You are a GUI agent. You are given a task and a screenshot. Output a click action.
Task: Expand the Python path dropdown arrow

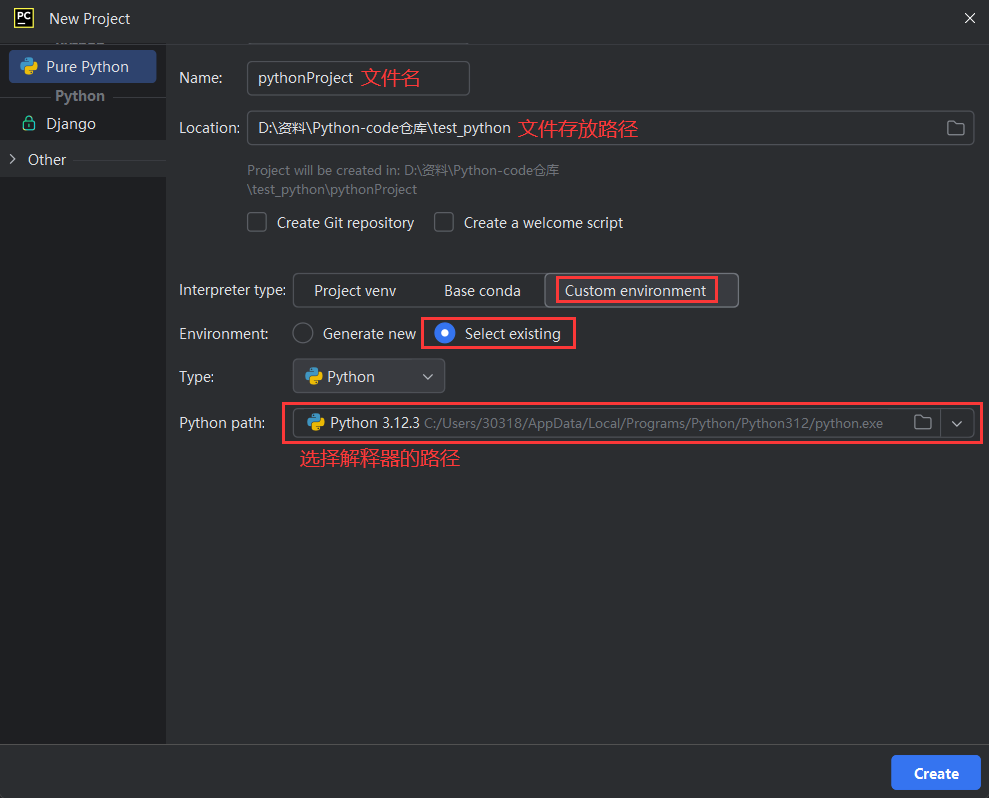957,423
